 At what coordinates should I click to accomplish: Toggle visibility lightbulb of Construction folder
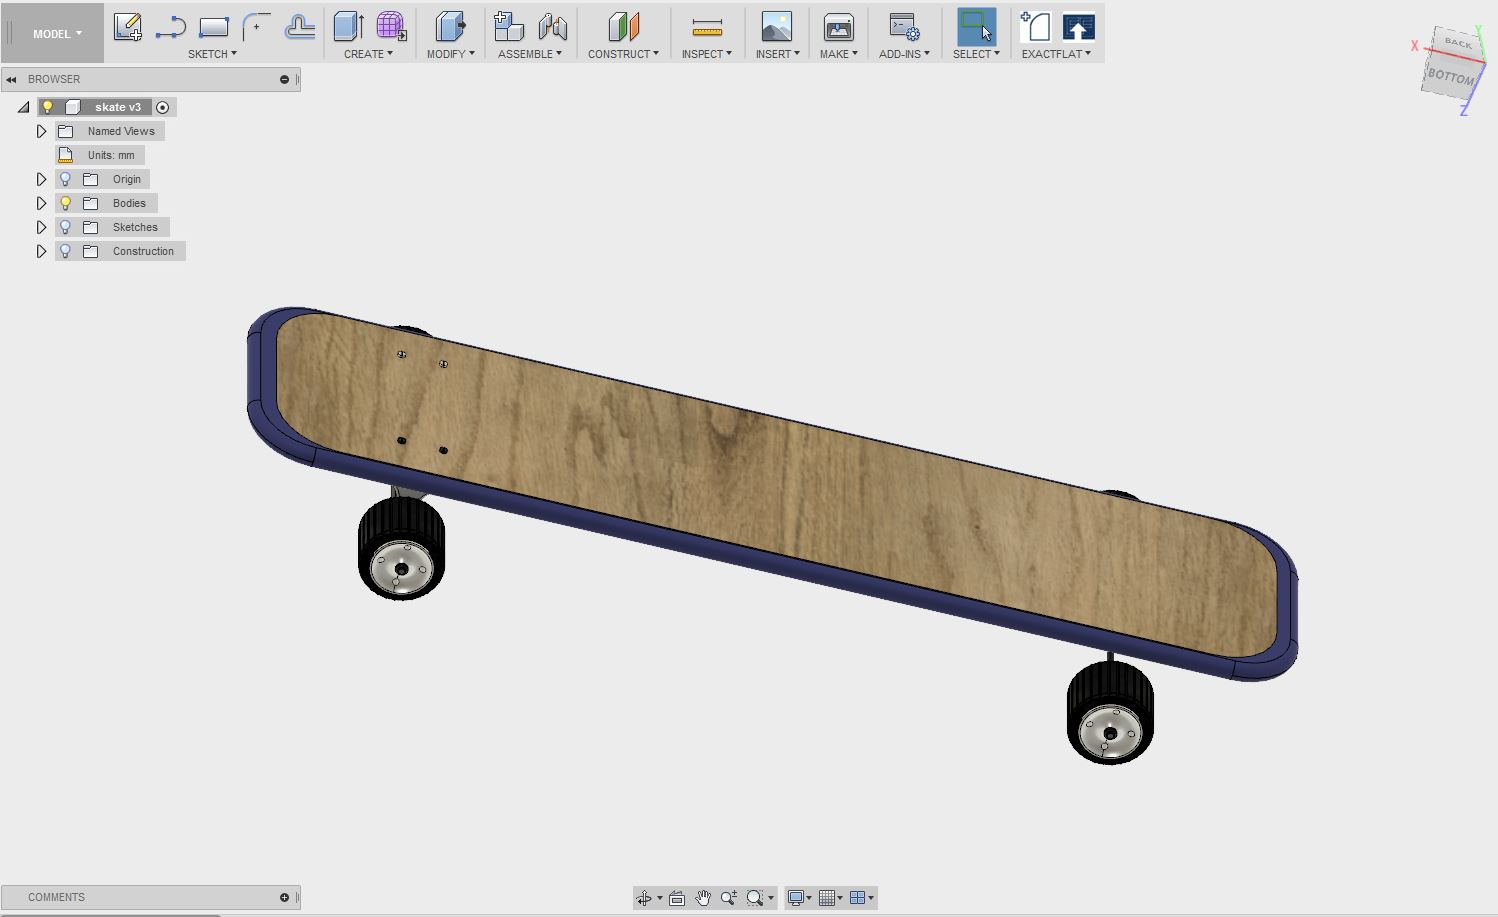pyautogui.click(x=65, y=251)
